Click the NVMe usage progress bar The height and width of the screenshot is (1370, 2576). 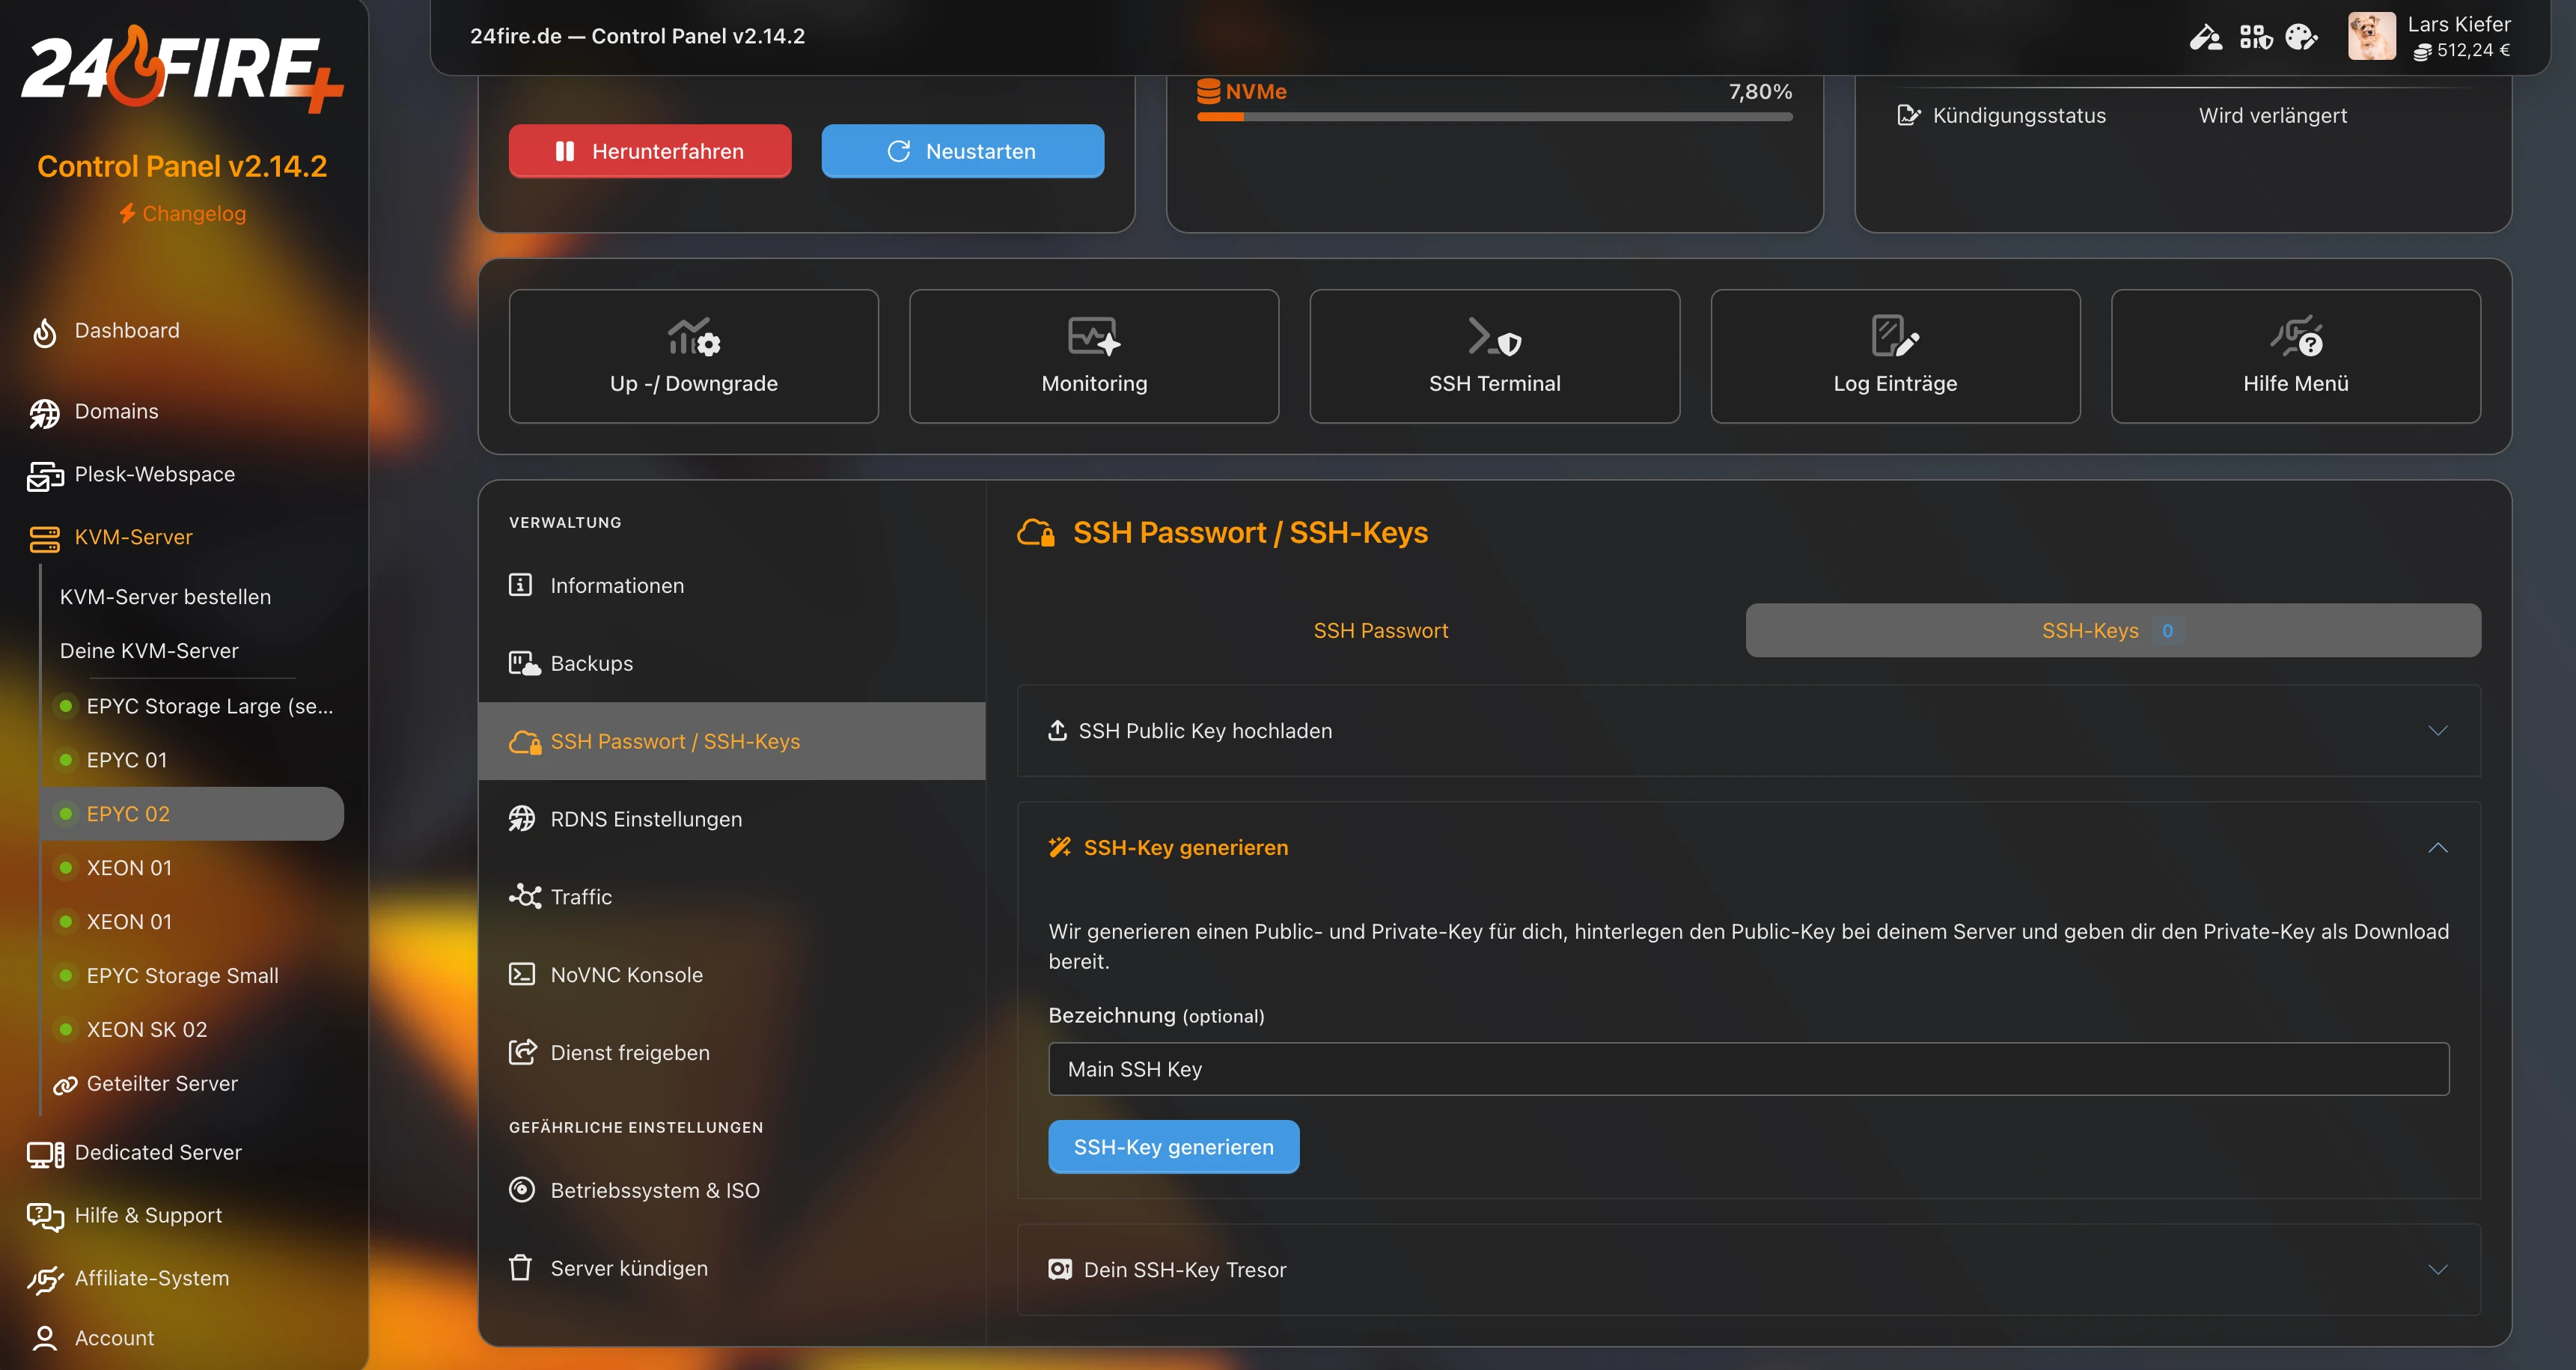1494,117
